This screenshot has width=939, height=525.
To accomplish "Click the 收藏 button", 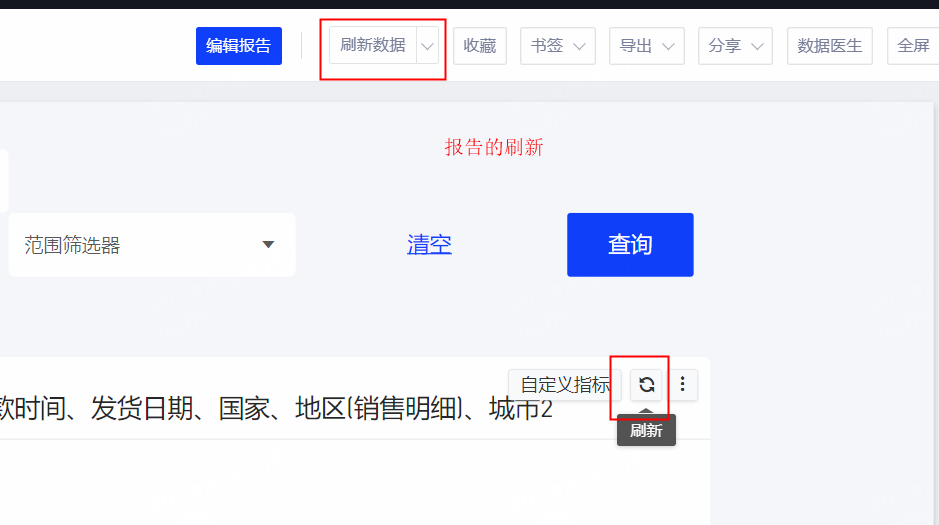I will click(x=480, y=45).
